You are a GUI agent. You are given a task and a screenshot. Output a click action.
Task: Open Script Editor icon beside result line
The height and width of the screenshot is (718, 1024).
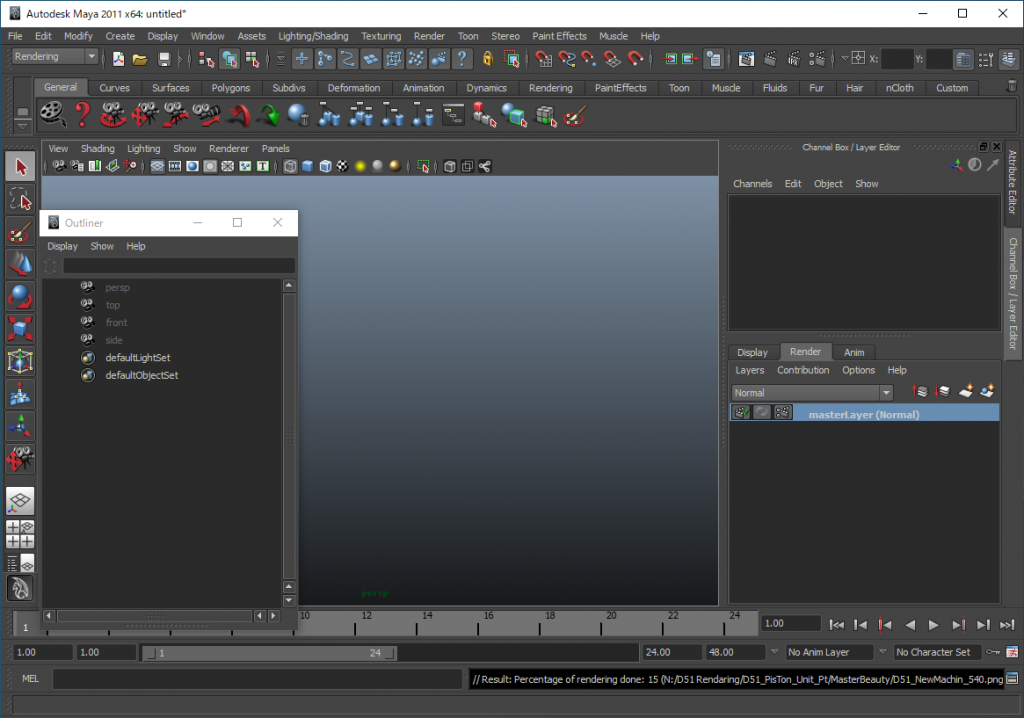click(1012, 679)
